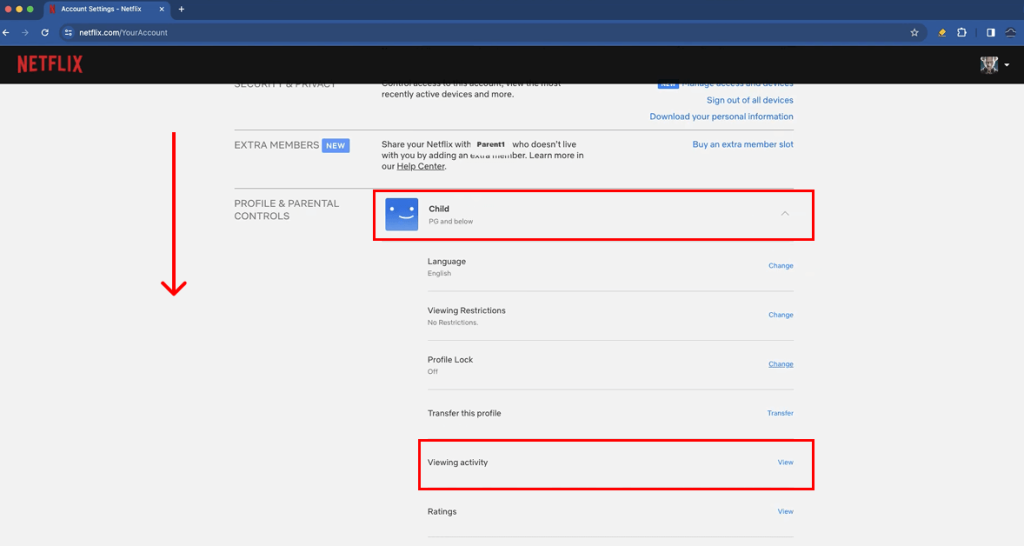Bookmark this page with the star icon
The image size is (1024, 546).
pyautogui.click(x=914, y=33)
